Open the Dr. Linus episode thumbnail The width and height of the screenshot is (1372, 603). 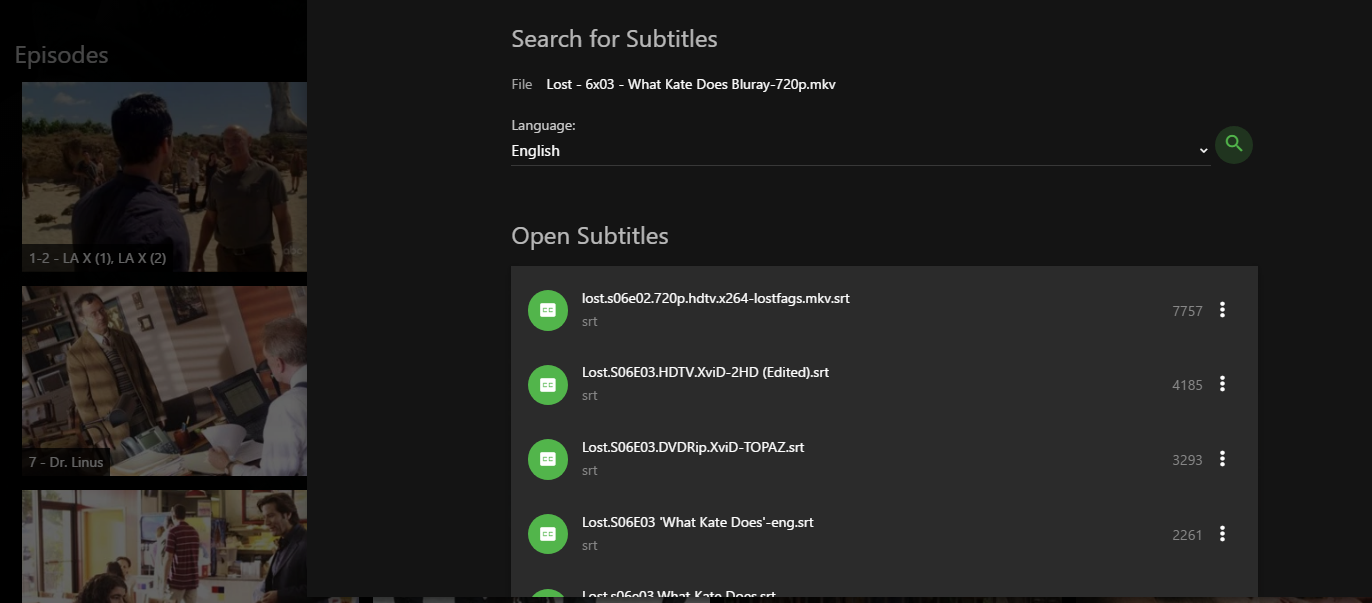pyautogui.click(x=164, y=380)
